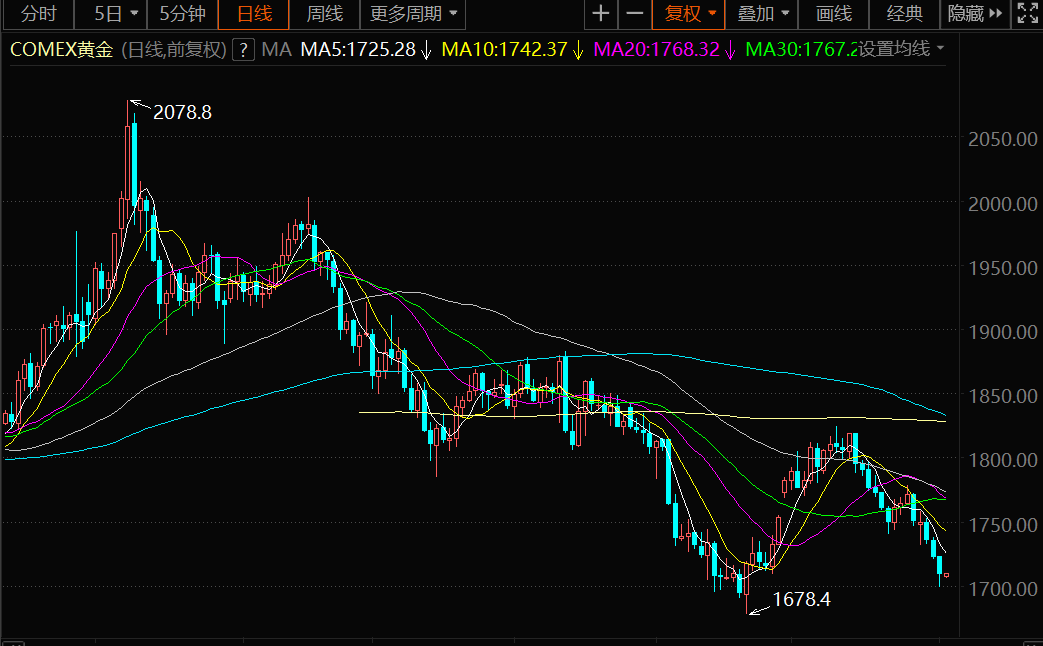1043x646 pixels.
Task: Click the arrow beside the 1678.4 low marker
Action: click(x=760, y=606)
